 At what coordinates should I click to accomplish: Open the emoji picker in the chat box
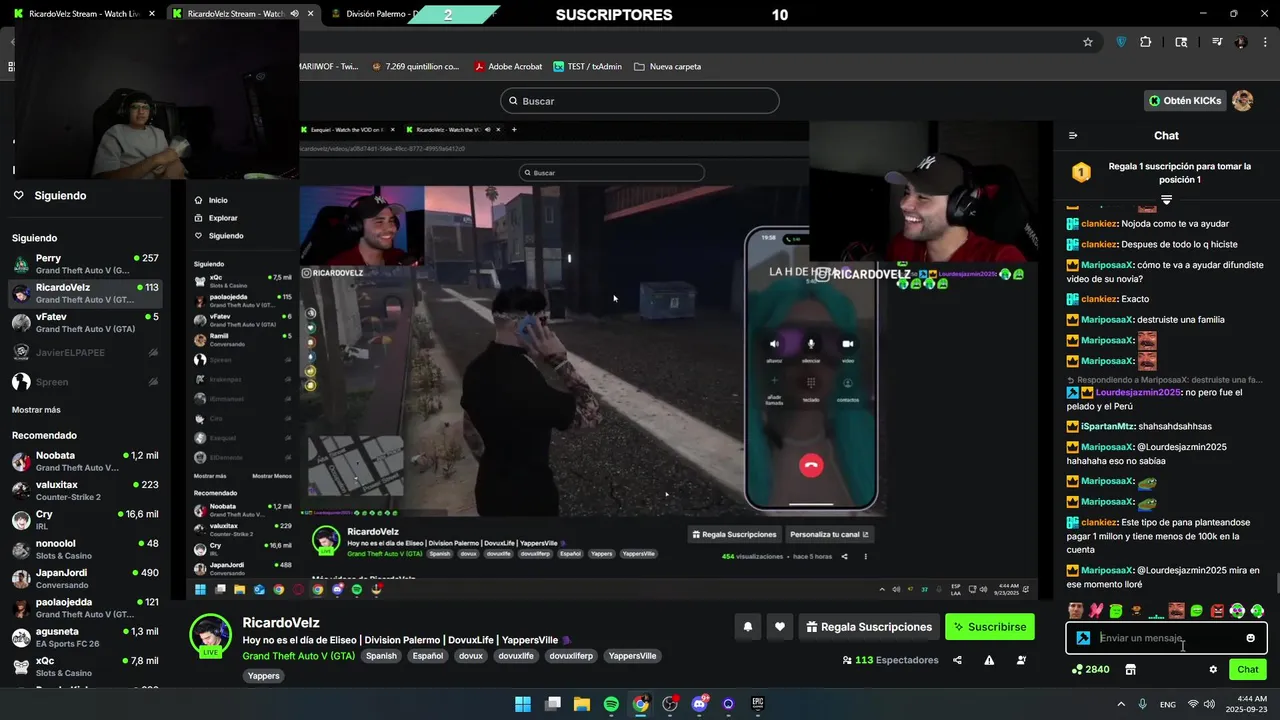(x=1250, y=638)
